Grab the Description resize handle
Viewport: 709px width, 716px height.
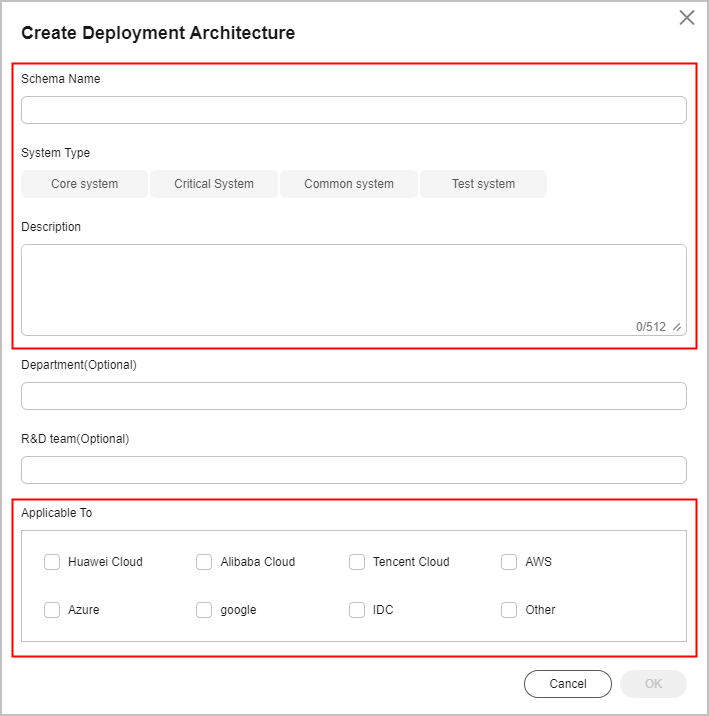pos(677,327)
